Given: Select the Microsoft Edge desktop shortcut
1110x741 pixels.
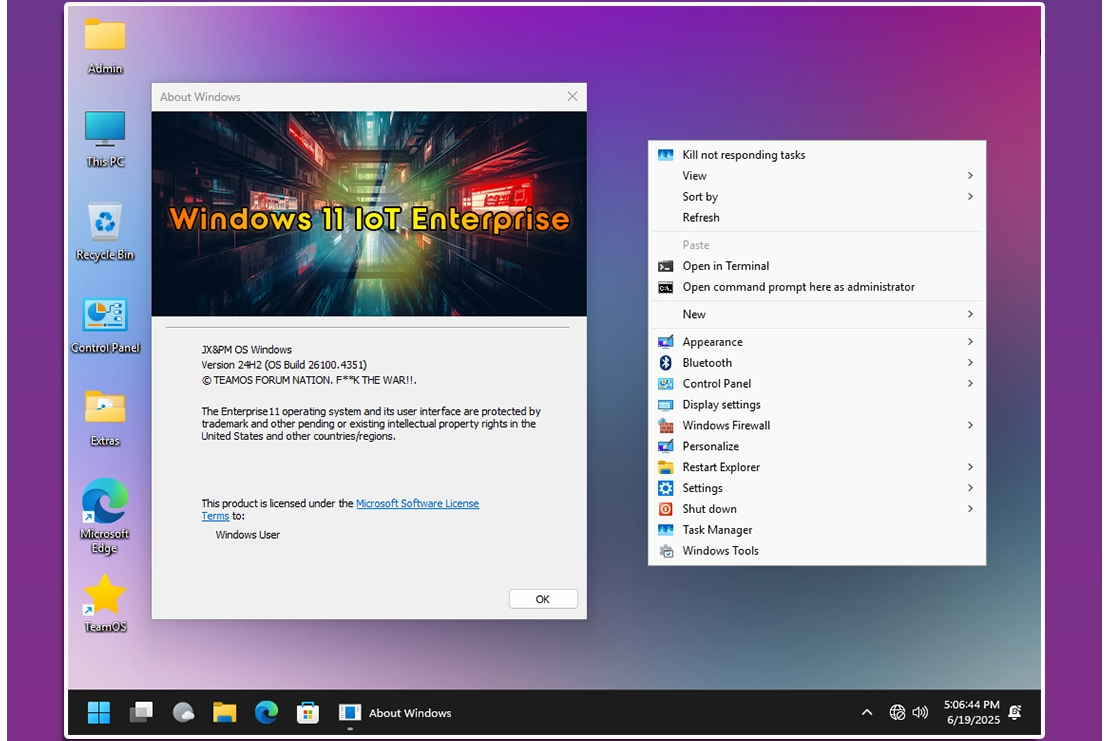Looking at the screenshot, I should point(105,516).
